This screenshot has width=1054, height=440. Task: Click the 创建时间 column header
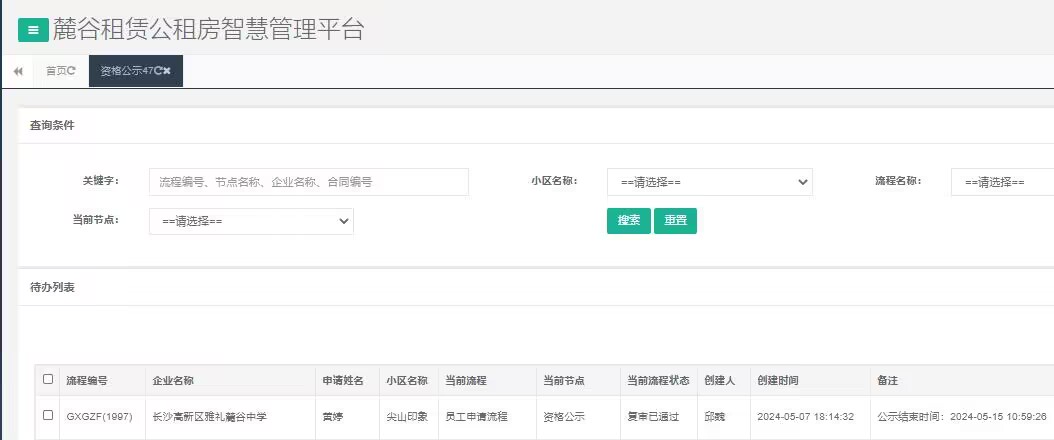tap(778, 381)
